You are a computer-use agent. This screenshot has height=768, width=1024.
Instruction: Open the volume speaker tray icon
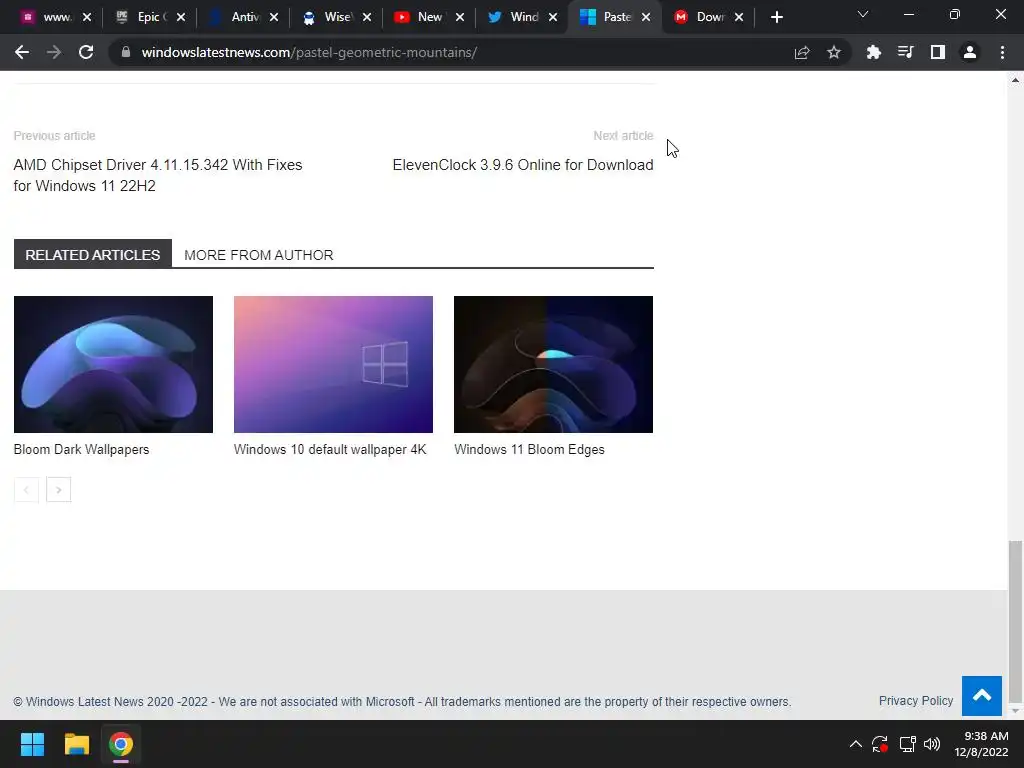932,744
